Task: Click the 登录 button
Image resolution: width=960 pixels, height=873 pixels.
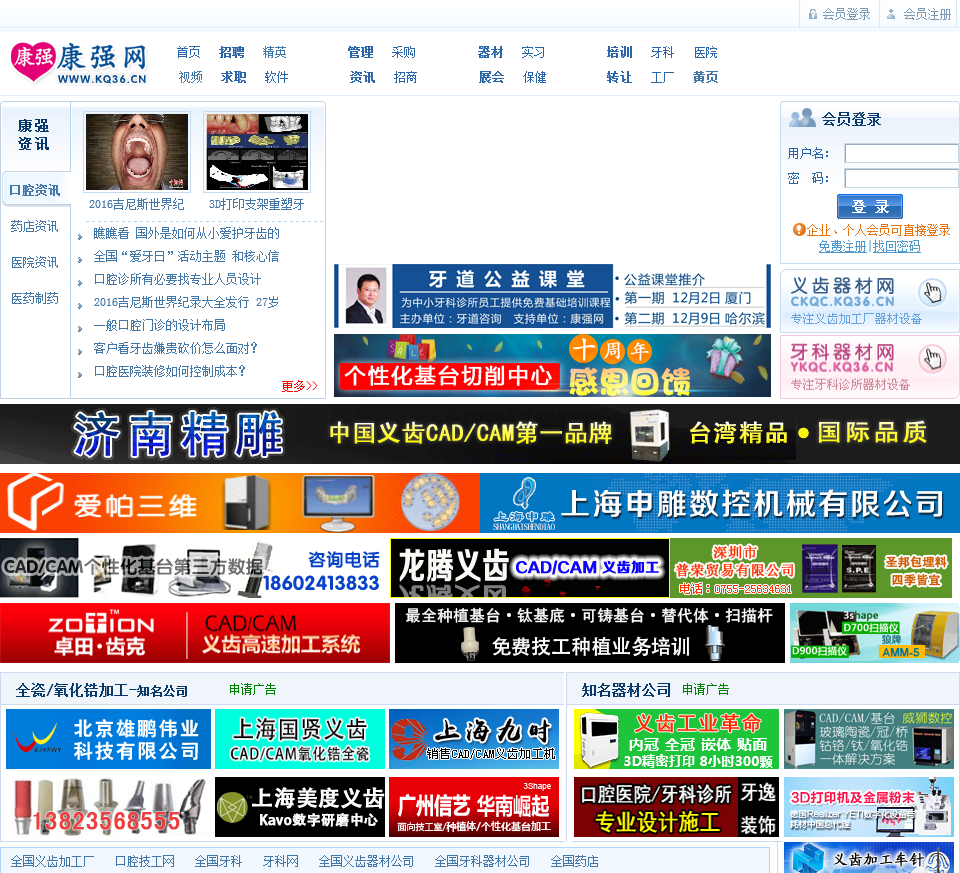Action: pyautogui.click(x=869, y=207)
